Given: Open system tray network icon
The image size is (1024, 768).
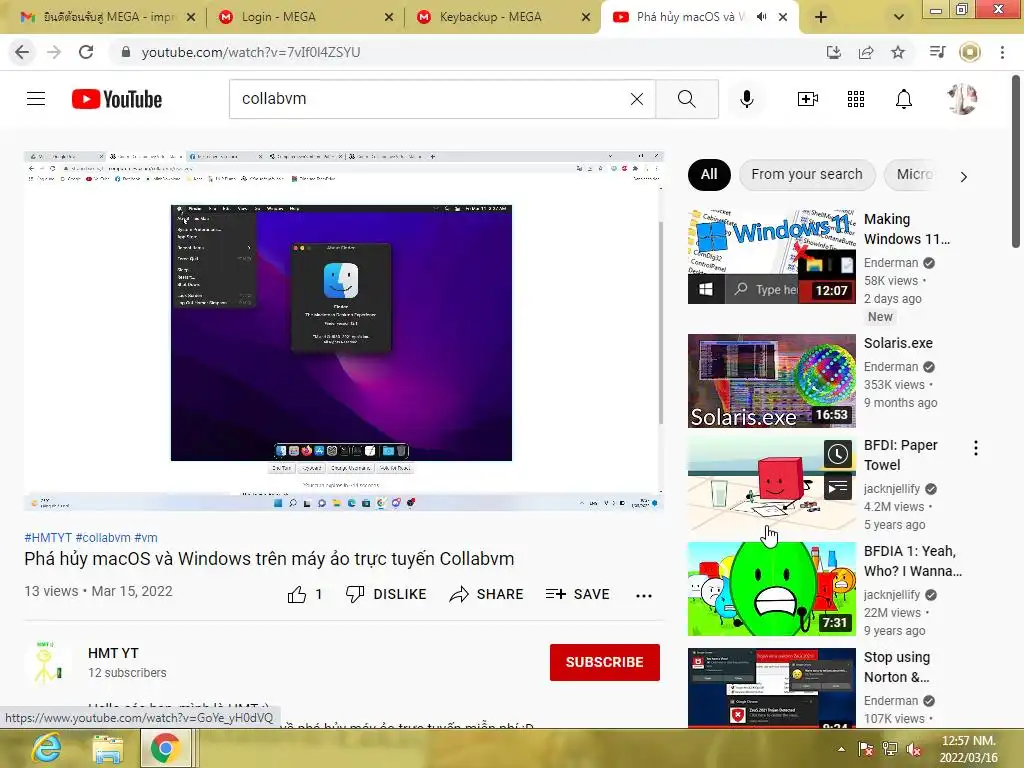Looking at the screenshot, I should [889, 750].
